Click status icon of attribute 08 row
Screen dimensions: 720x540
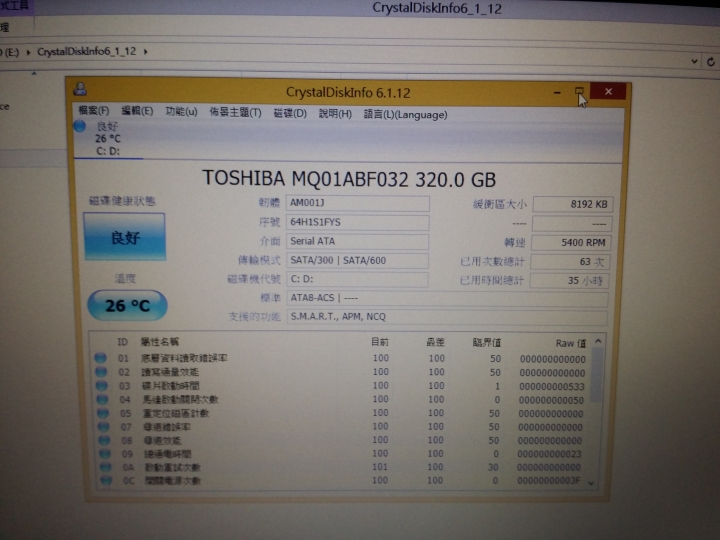pos(104,440)
